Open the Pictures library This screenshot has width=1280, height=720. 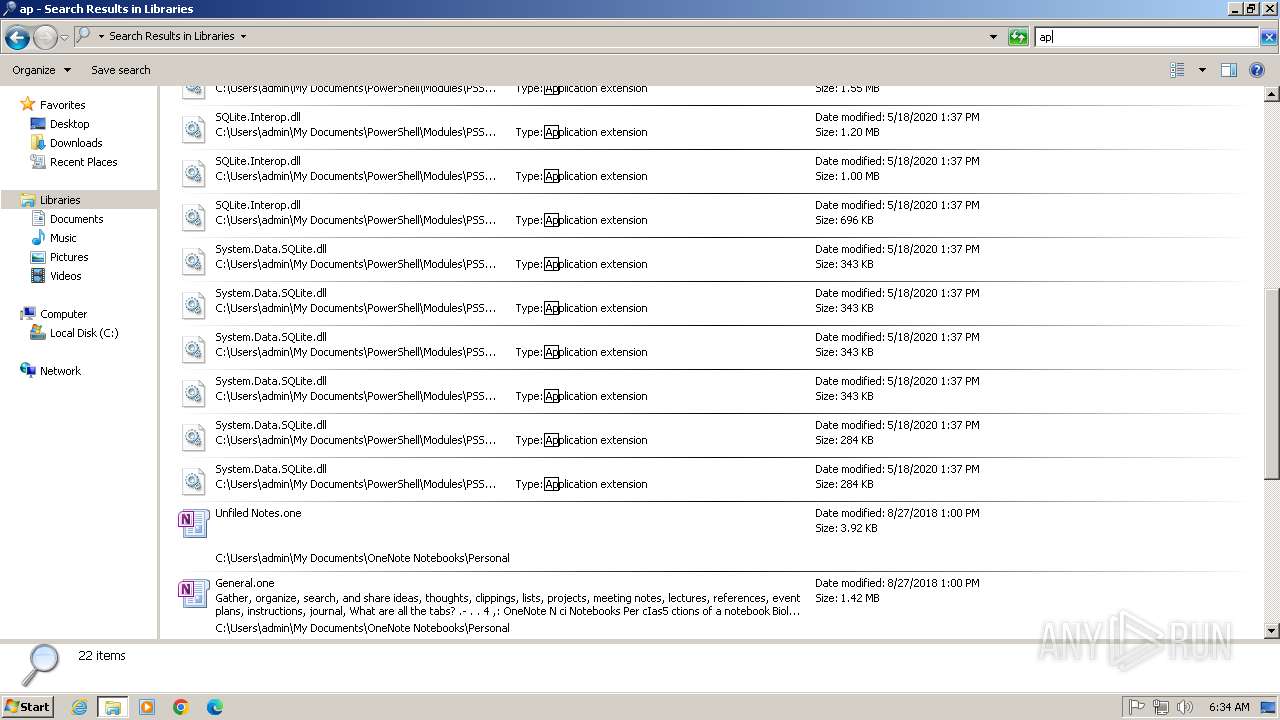tap(69, 257)
